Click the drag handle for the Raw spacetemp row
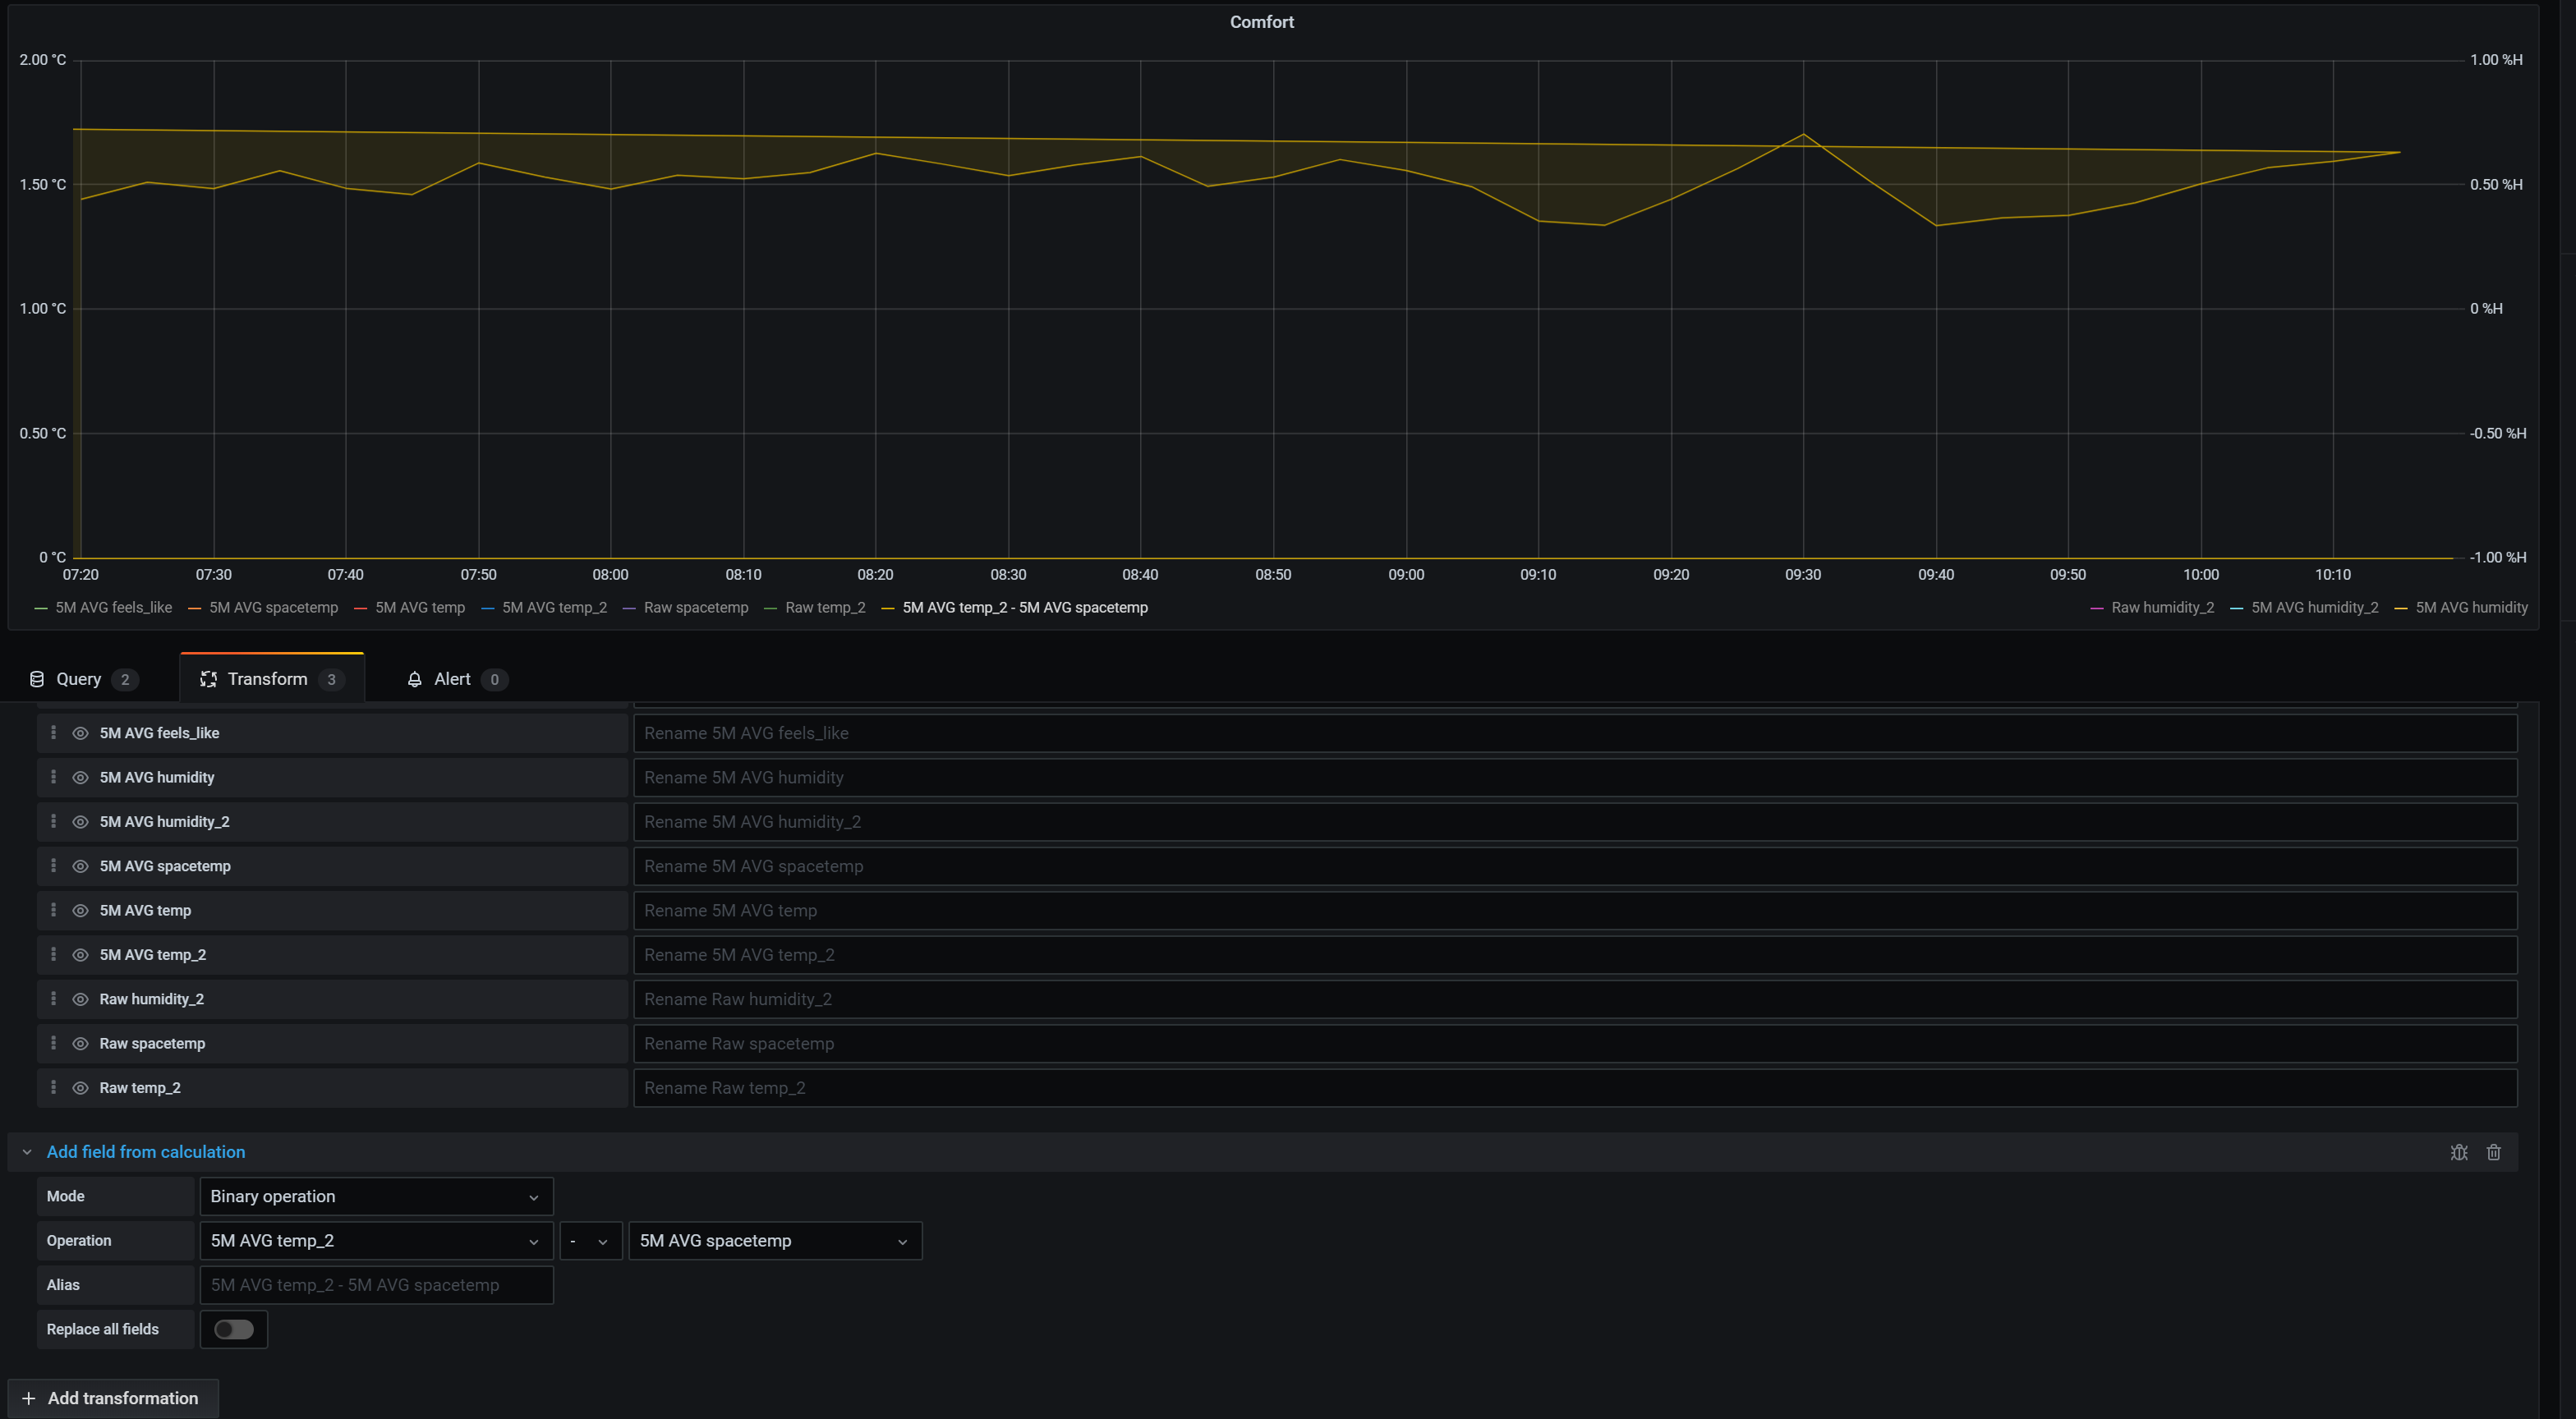This screenshot has height=1419, width=2576. tap(54, 1043)
